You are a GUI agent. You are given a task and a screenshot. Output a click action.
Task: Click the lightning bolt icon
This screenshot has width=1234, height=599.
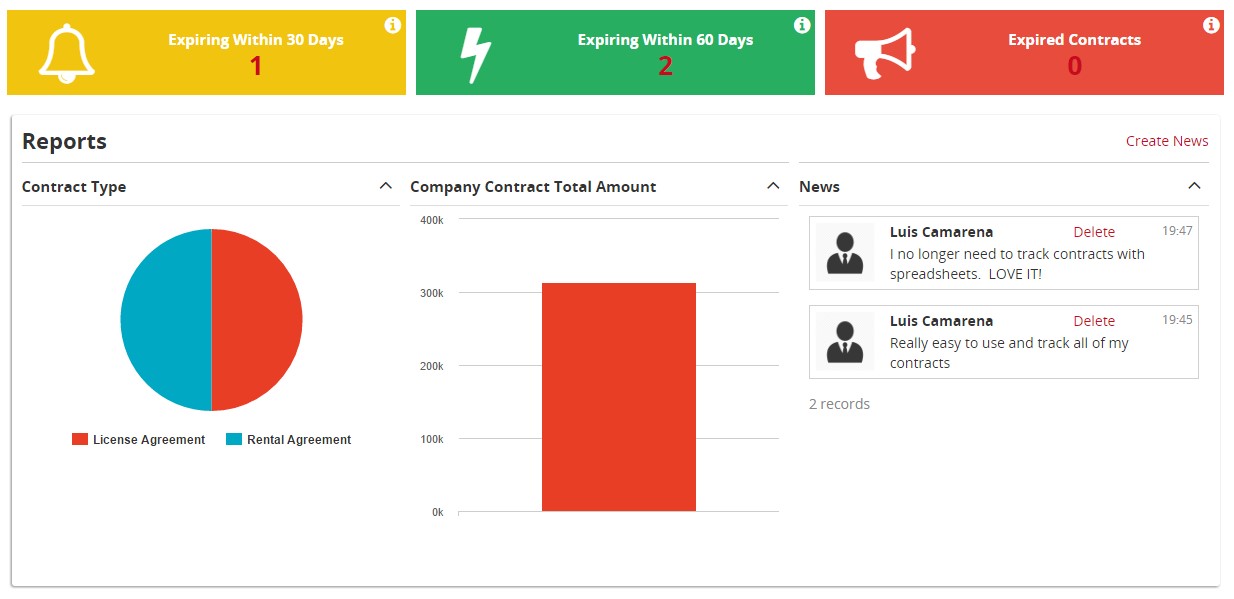coord(474,54)
